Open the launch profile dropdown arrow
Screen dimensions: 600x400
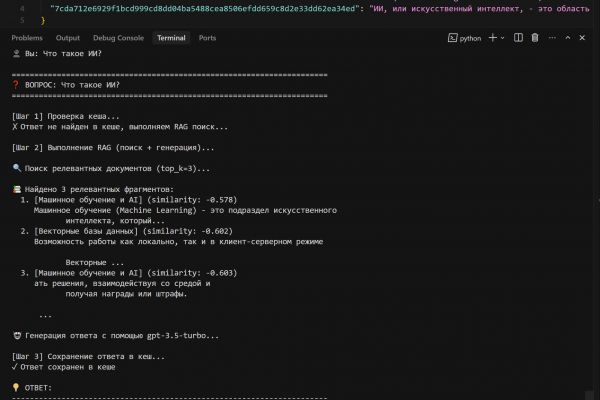click(x=502, y=38)
